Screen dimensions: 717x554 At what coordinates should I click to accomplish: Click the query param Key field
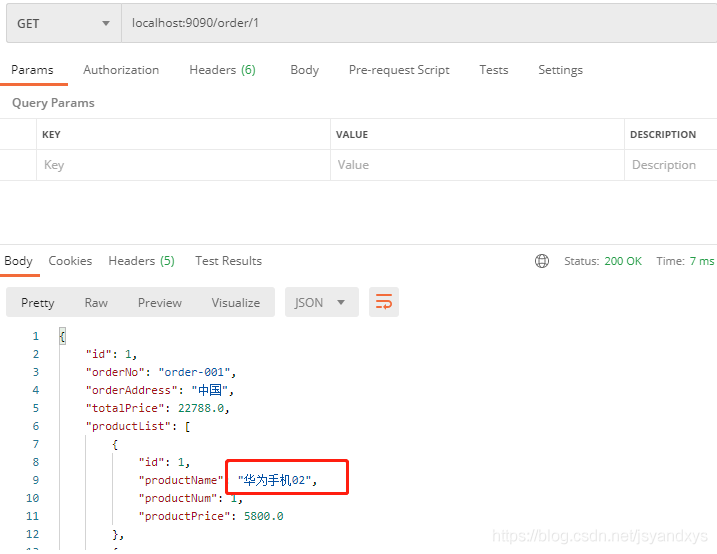click(183, 165)
